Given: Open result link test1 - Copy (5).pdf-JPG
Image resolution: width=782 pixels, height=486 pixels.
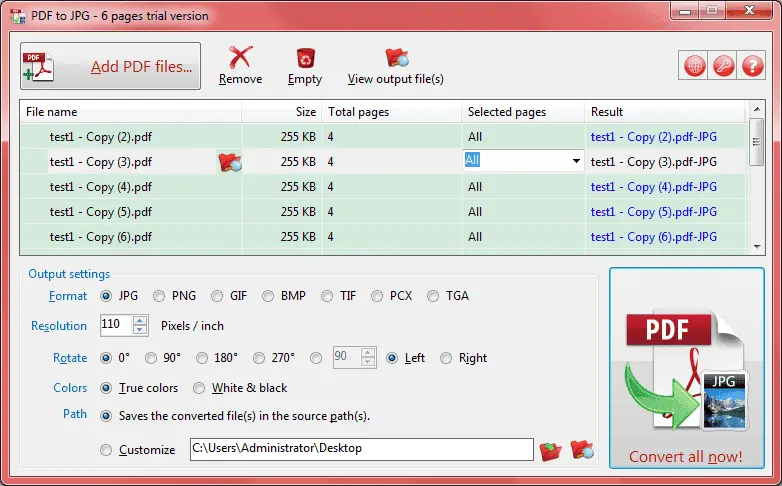Looking at the screenshot, I should click(654, 212).
